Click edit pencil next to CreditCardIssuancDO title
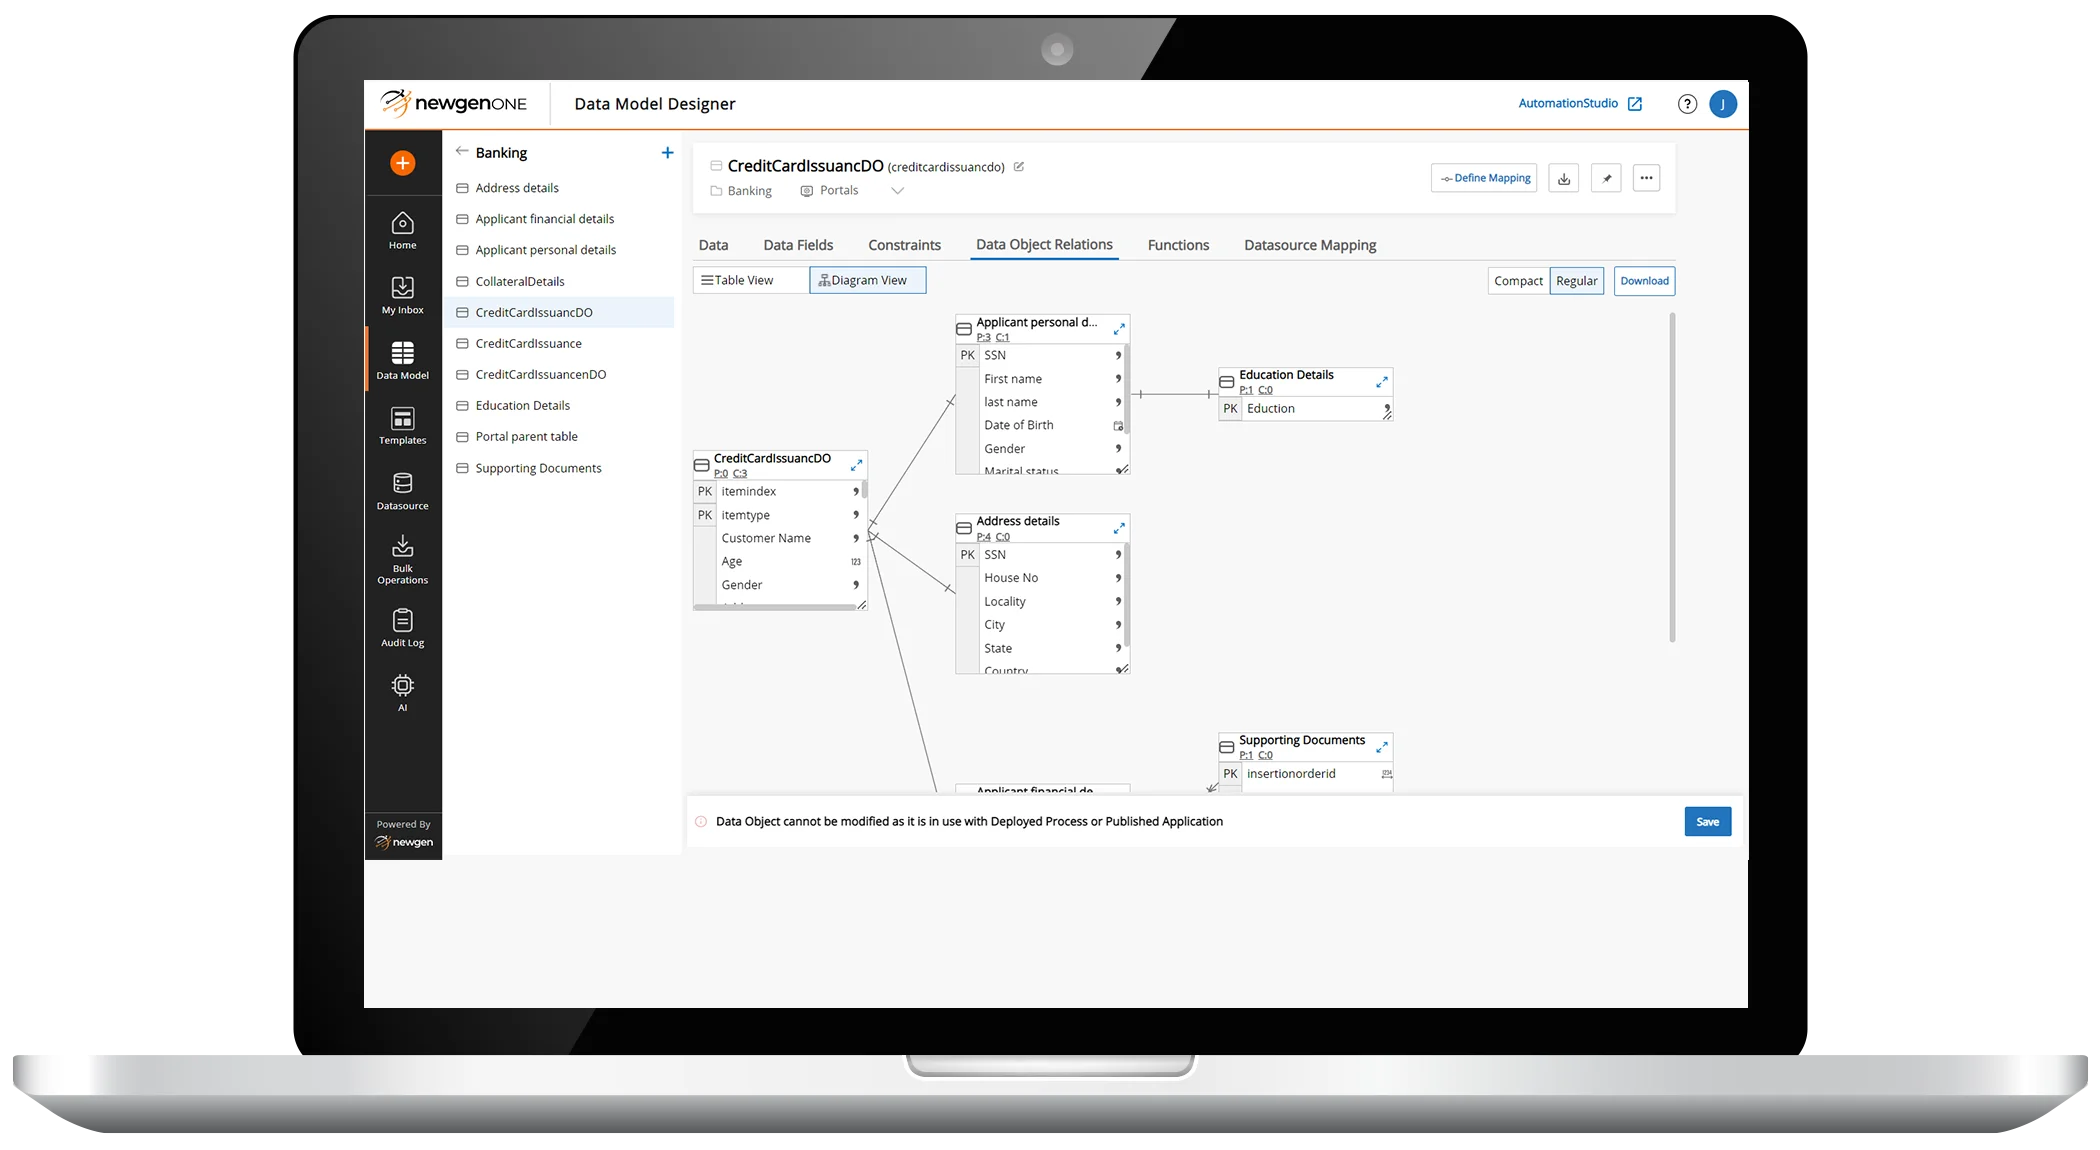Viewport: 2100px width, 1150px height. pos(1019,167)
